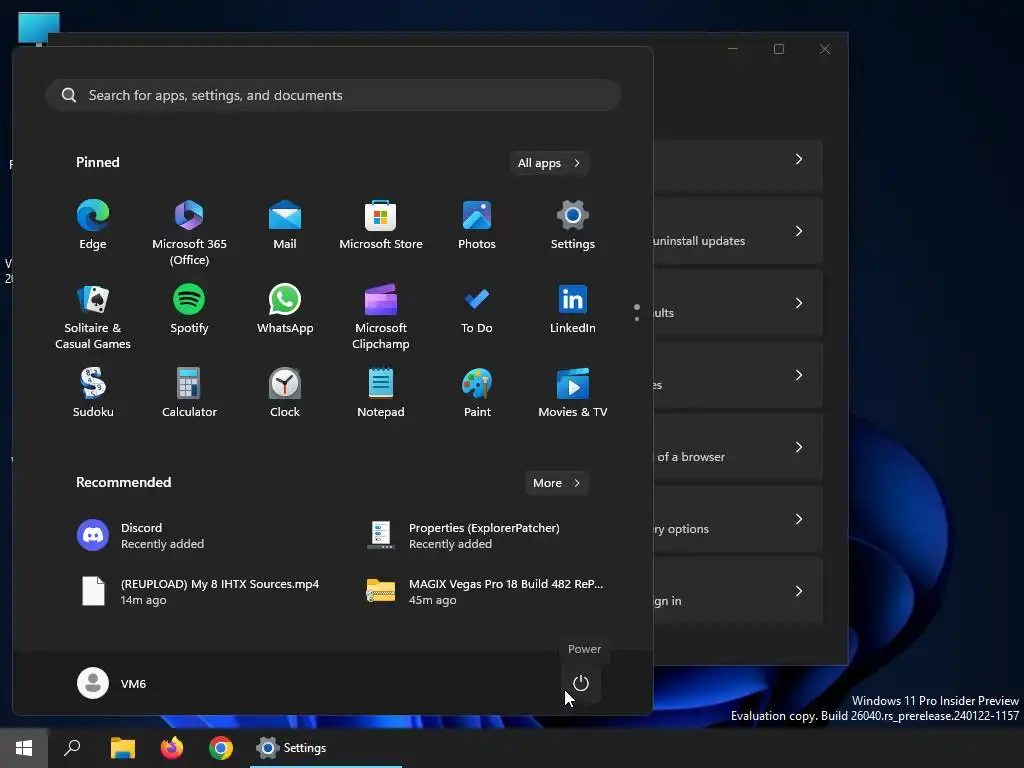
Task: Launch Spotify
Action: point(189,310)
